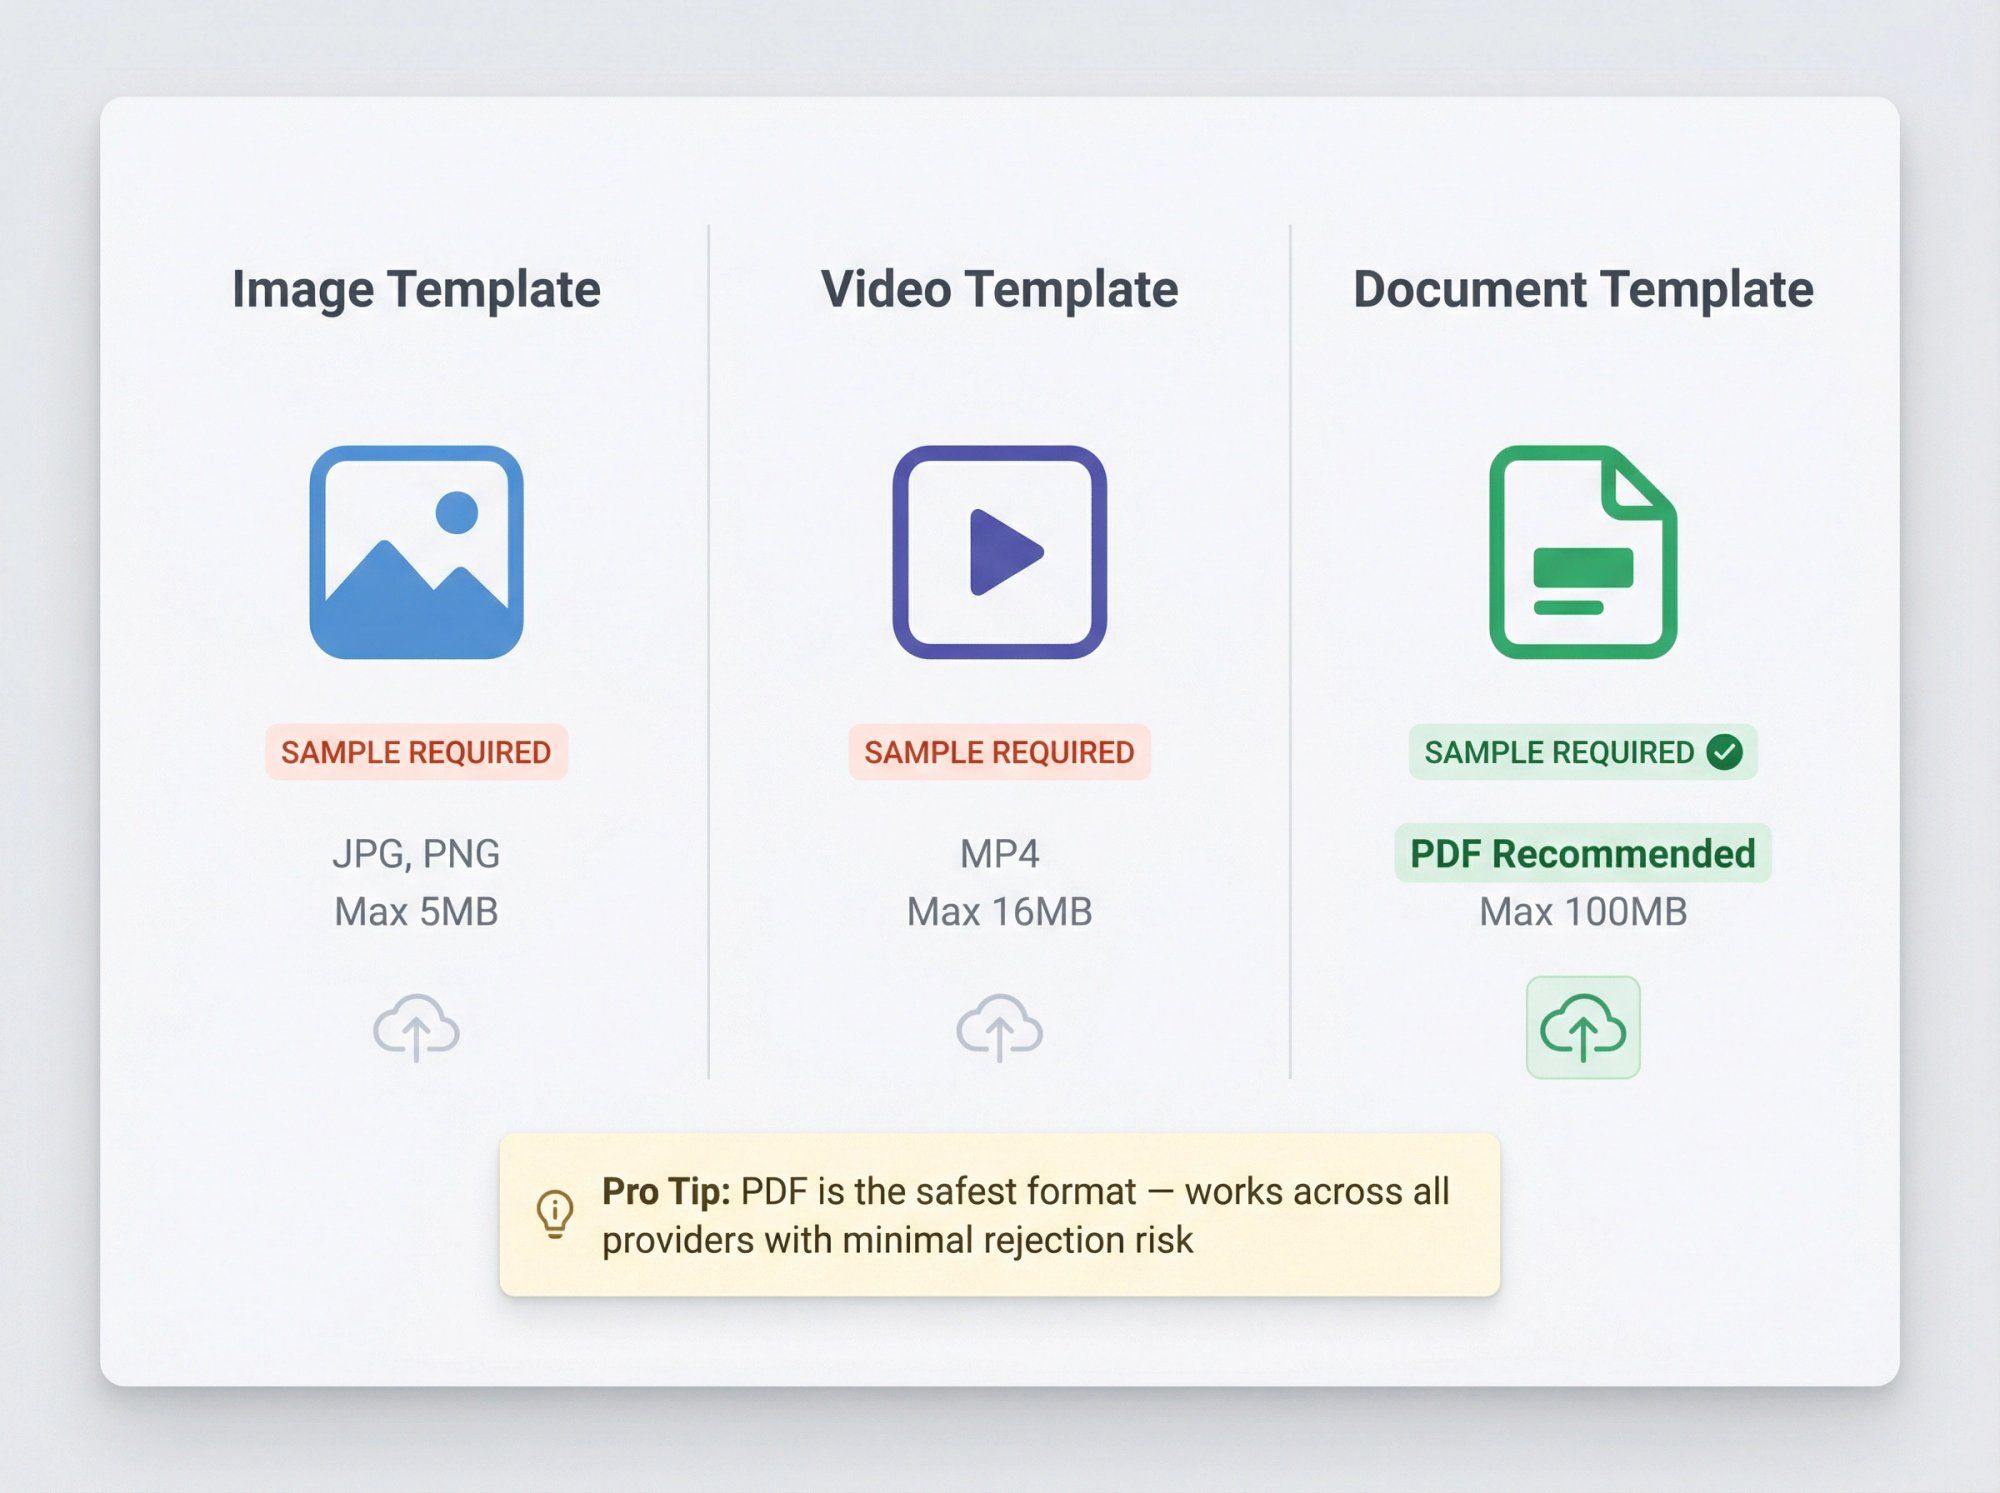
Task: Click the red SAMPLE REQUIRED badge under Video
Action: pos(999,752)
